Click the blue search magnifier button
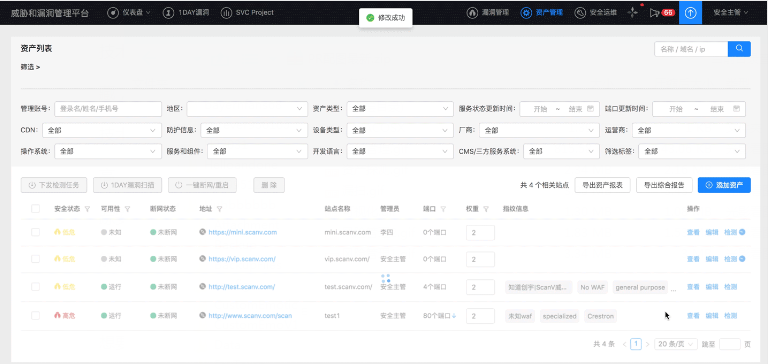This screenshot has height=364, width=768. 739,49
